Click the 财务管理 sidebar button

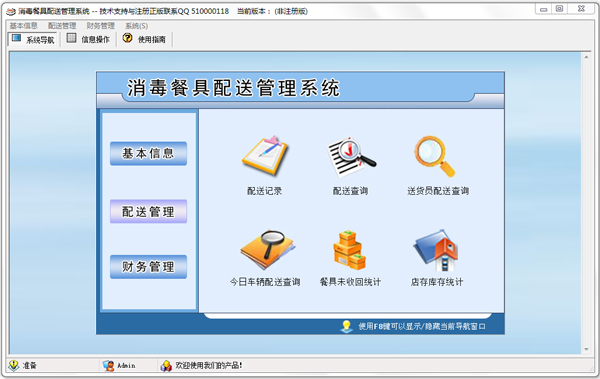point(148,267)
